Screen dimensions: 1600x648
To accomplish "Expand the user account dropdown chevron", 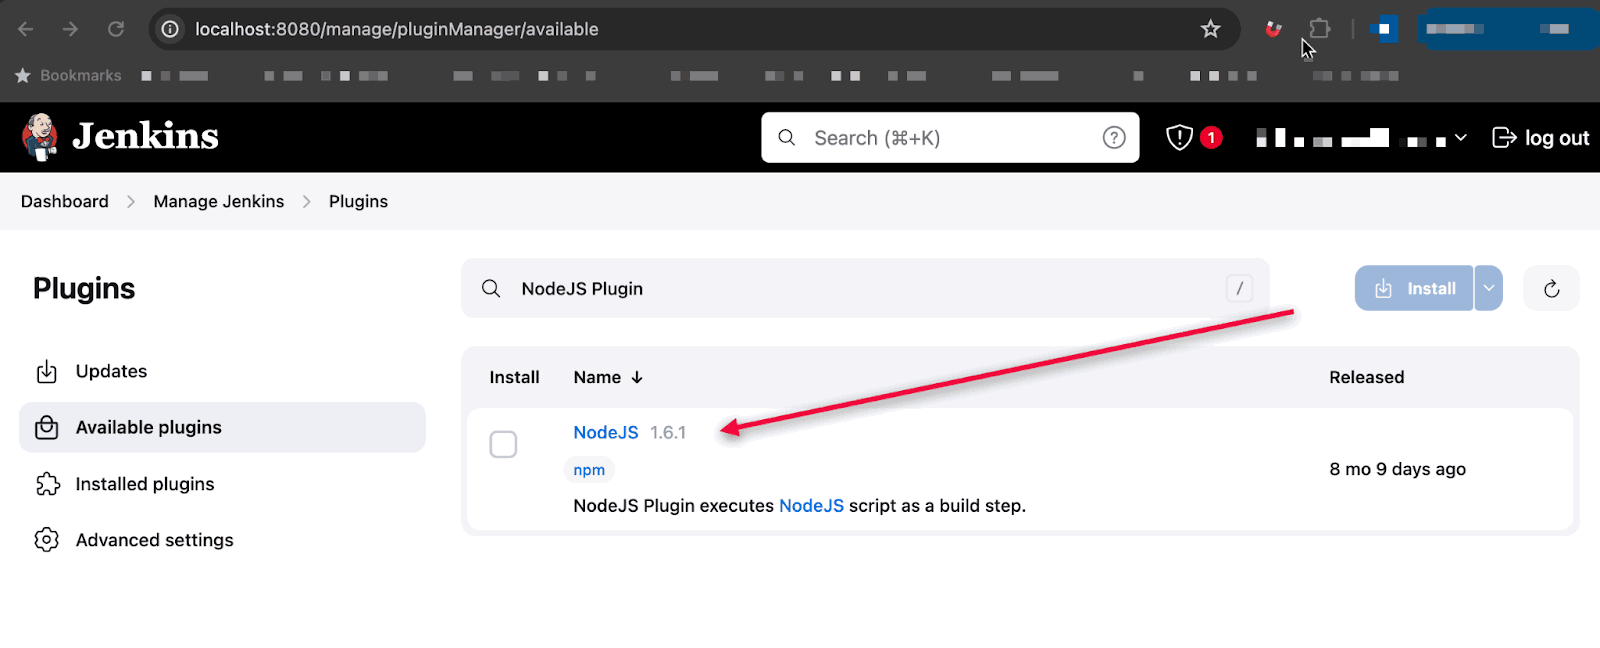I will (1461, 137).
